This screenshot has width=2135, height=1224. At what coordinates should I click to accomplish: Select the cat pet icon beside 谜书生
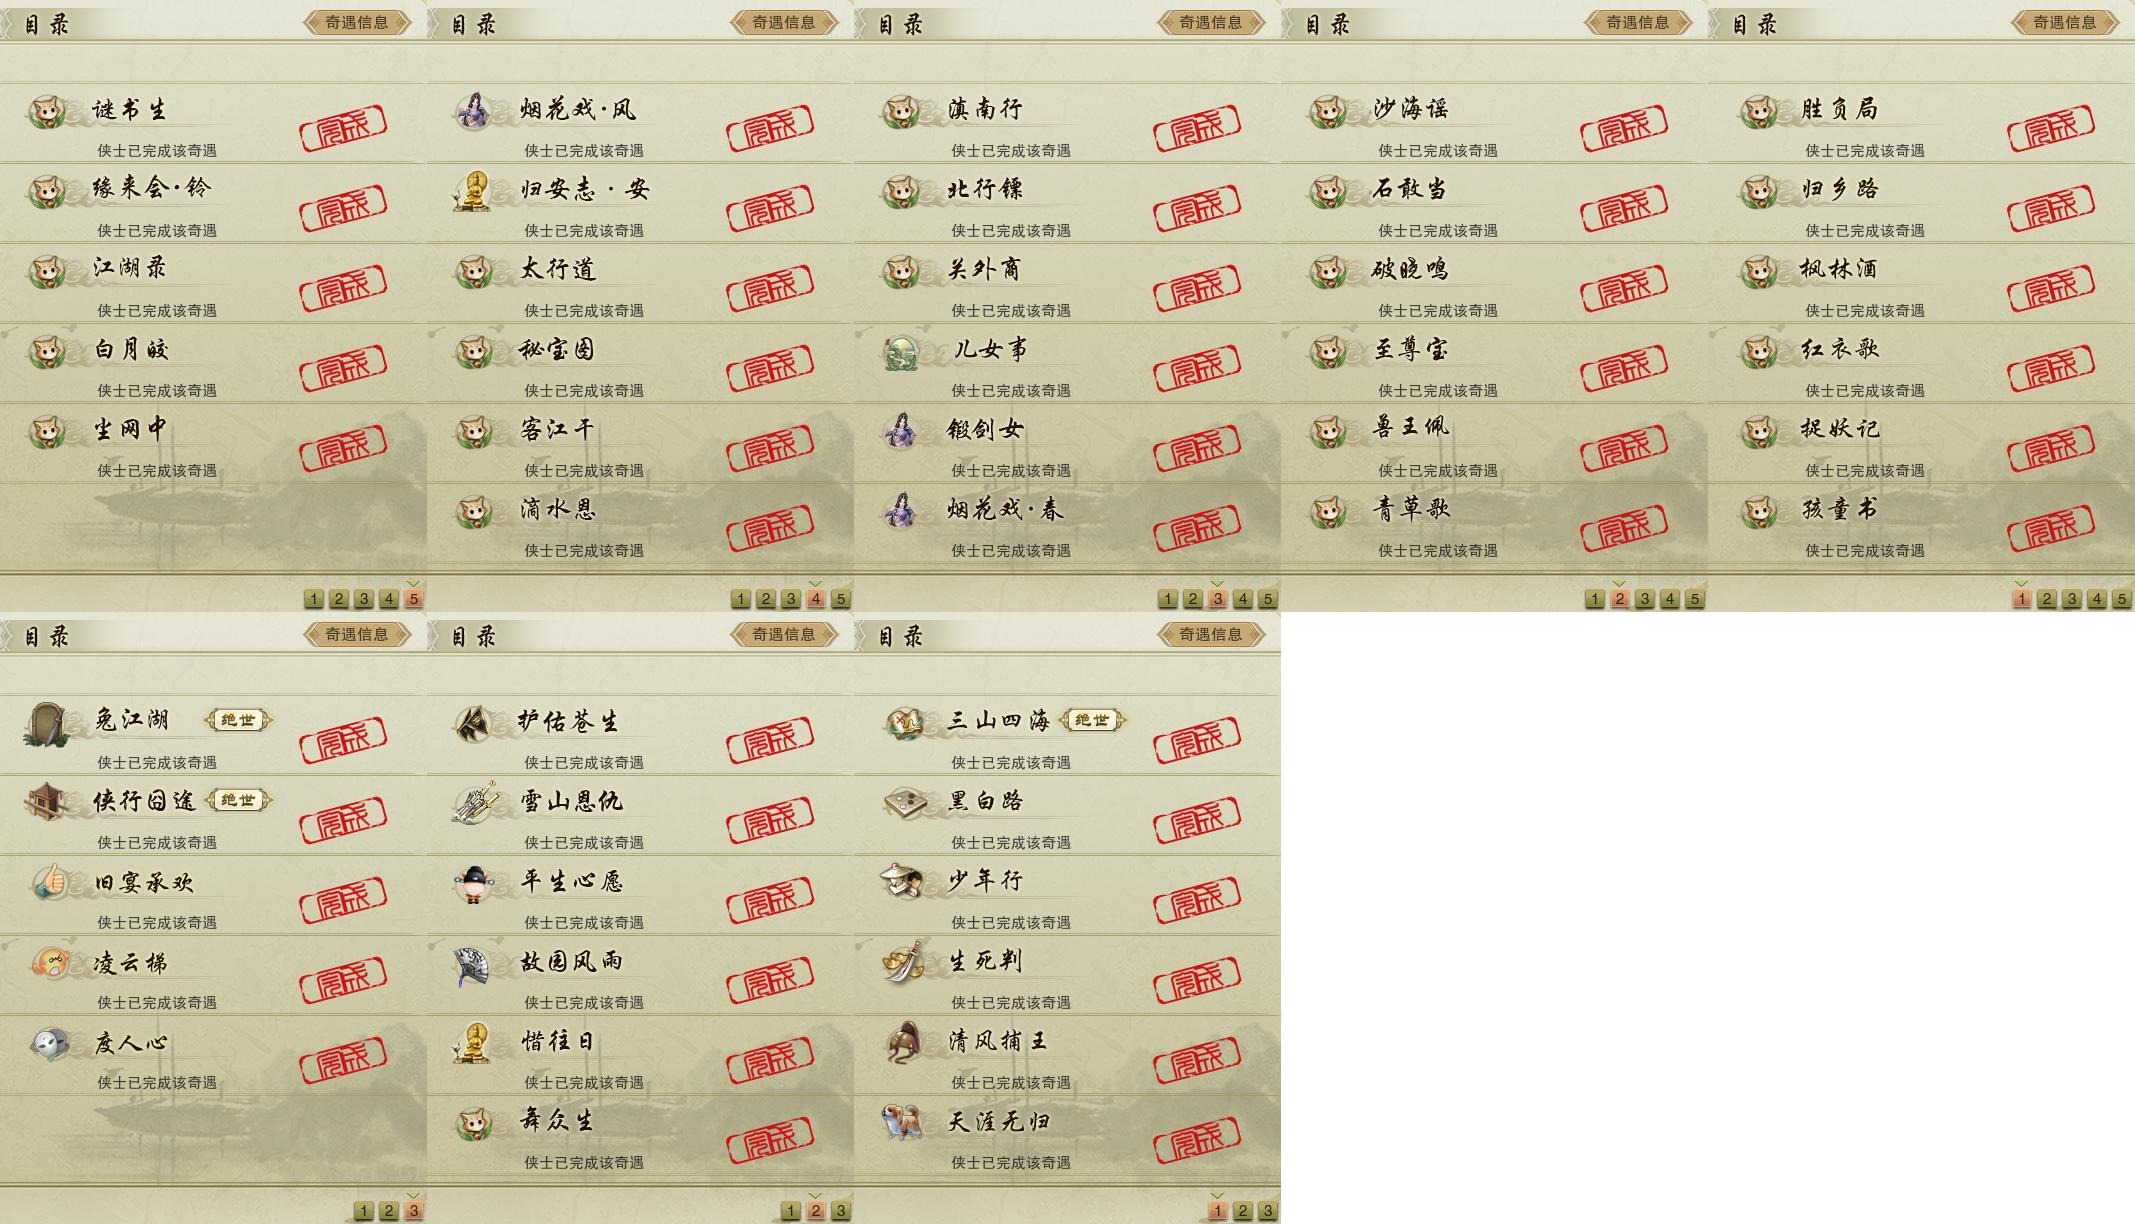click(47, 110)
